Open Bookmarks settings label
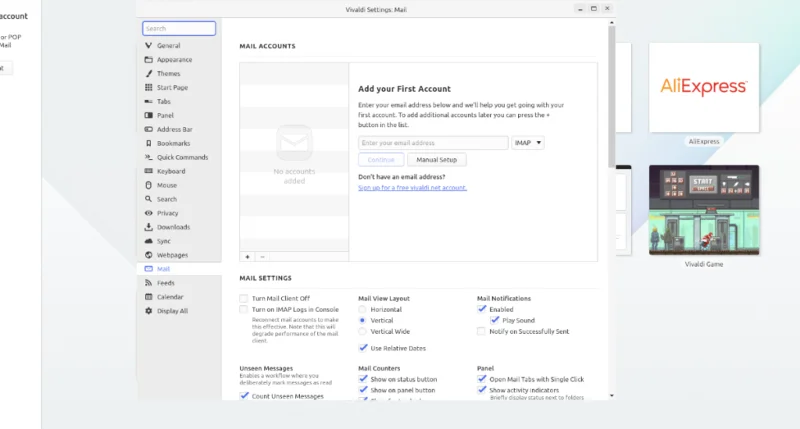The height and width of the screenshot is (429, 800). [x=173, y=143]
